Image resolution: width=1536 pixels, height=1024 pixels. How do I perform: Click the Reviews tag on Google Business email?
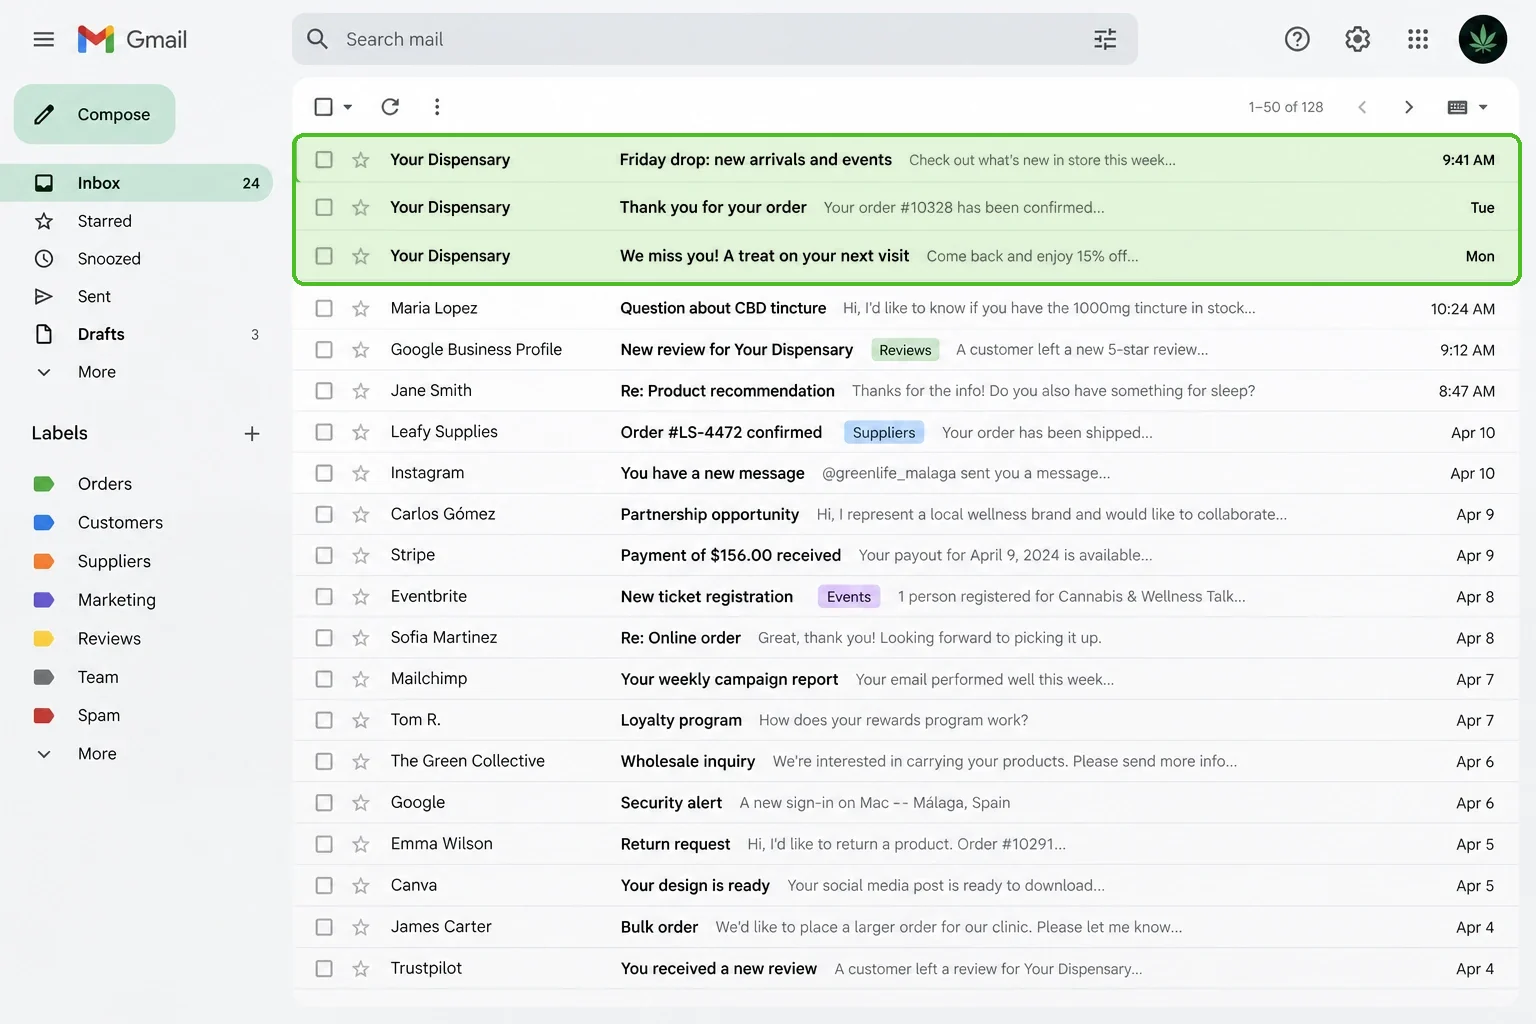pos(905,350)
